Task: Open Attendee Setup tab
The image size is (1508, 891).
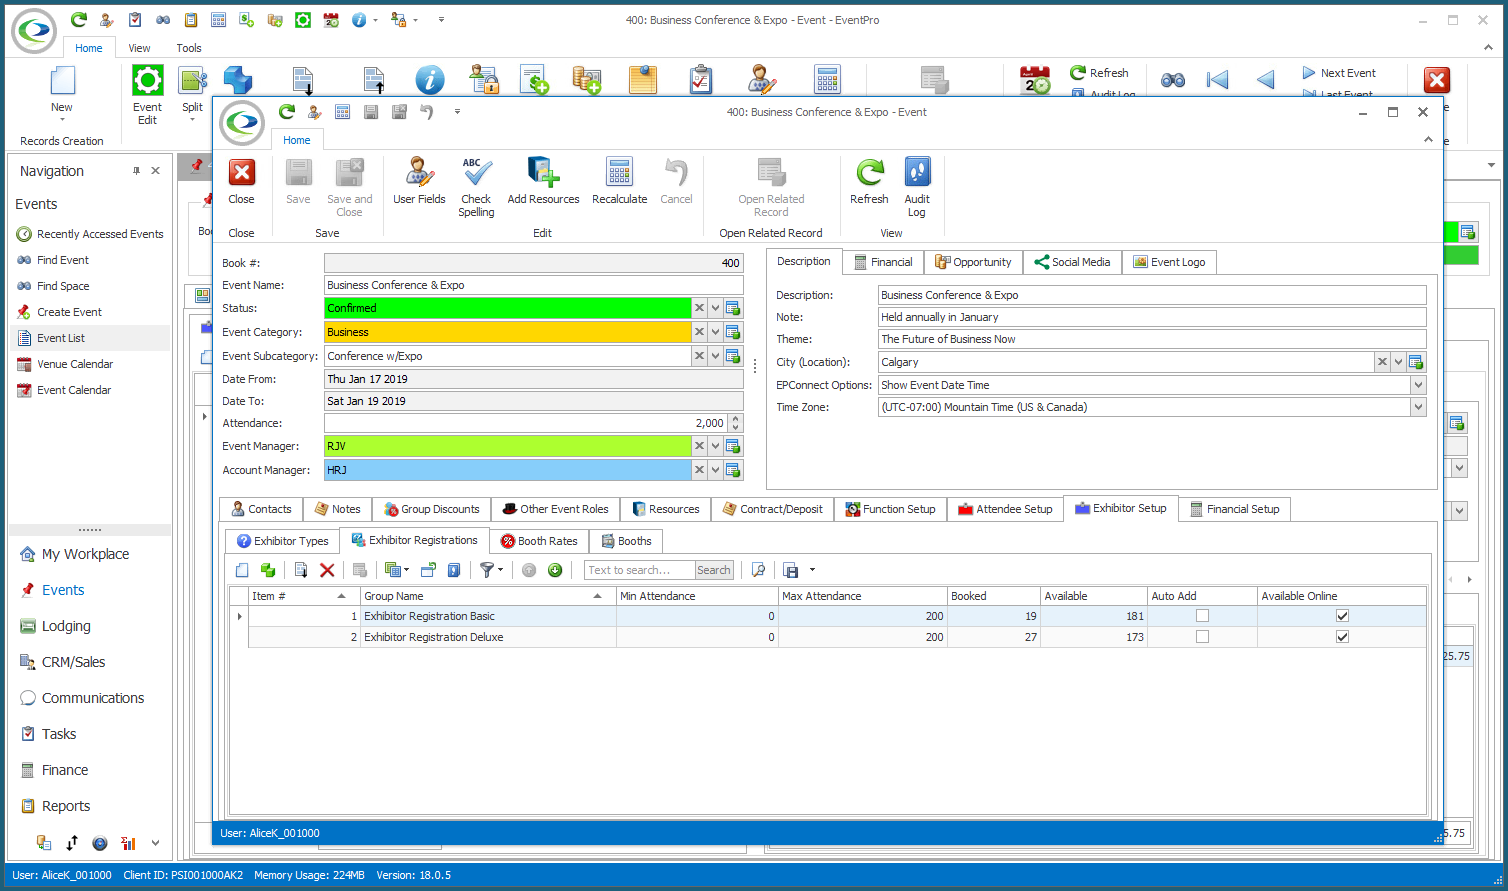Action: [1005, 509]
